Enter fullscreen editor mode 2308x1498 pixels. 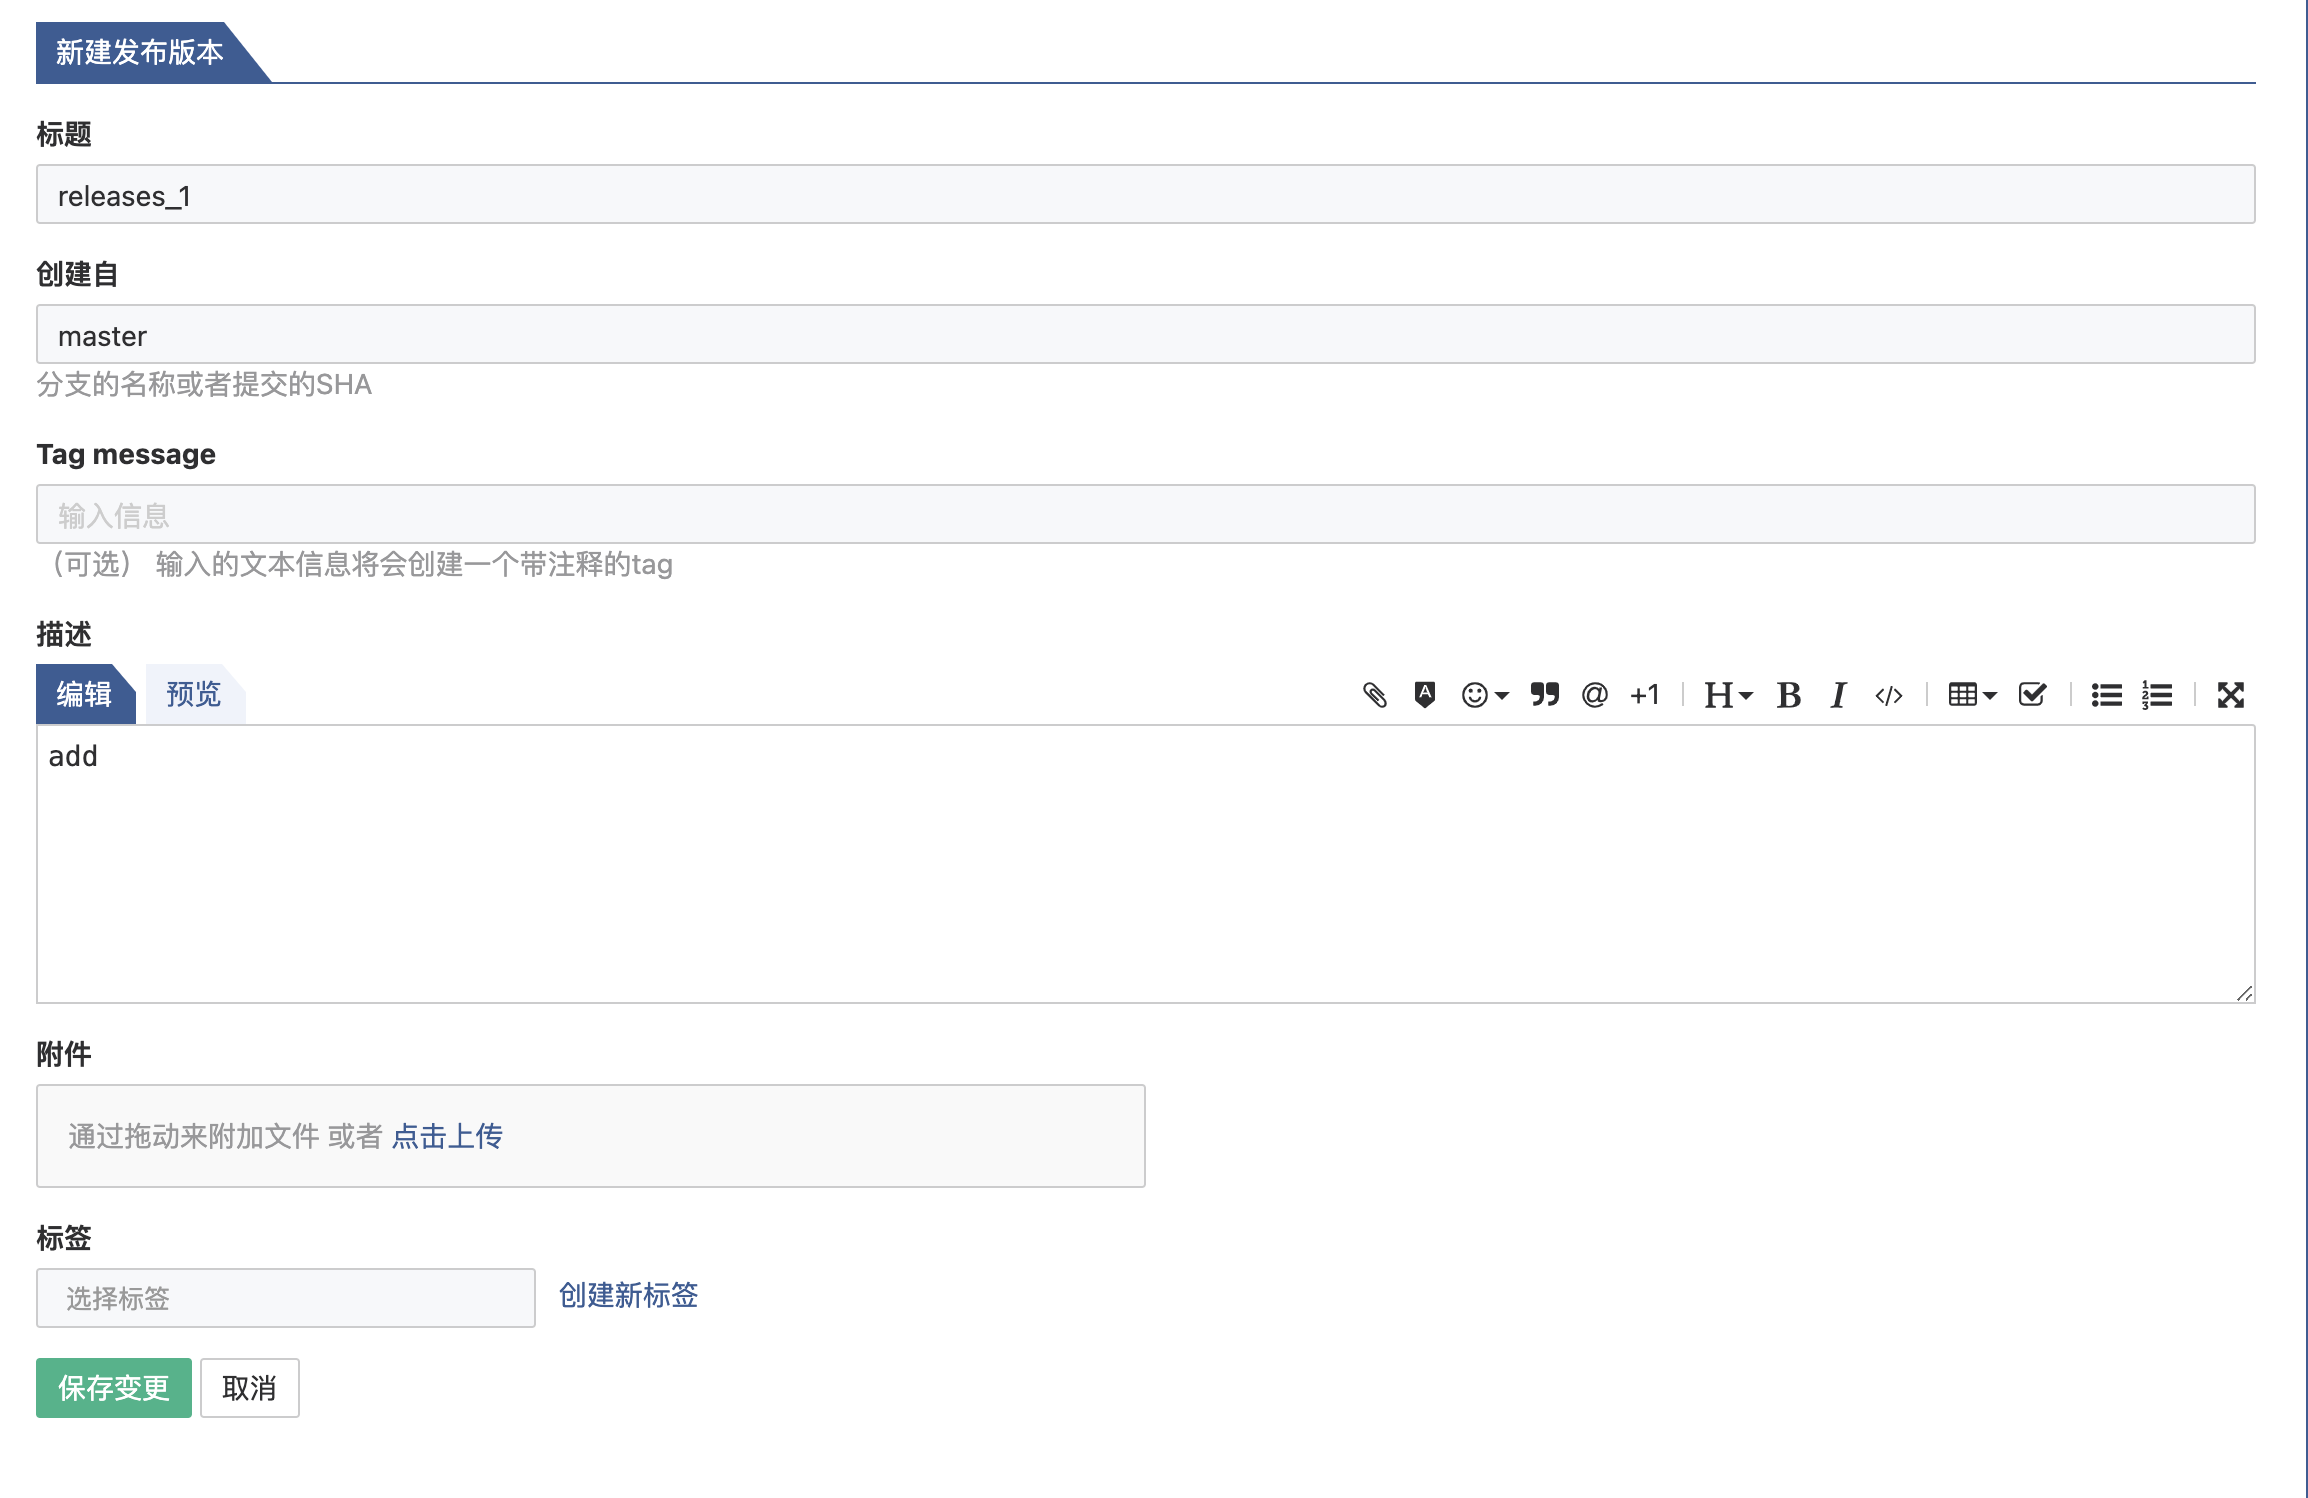click(x=2230, y=695)
